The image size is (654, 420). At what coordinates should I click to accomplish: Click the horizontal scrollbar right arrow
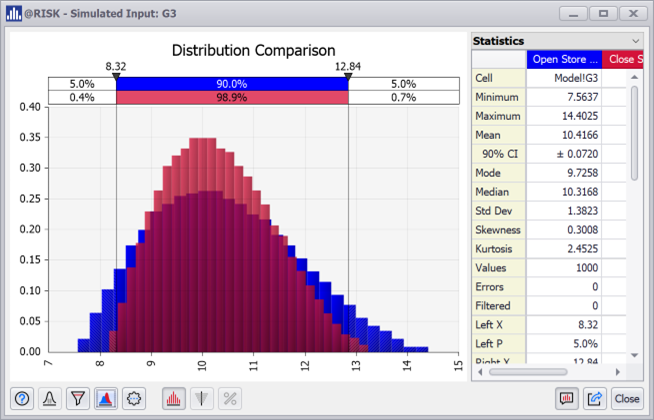tap(620, 371)
